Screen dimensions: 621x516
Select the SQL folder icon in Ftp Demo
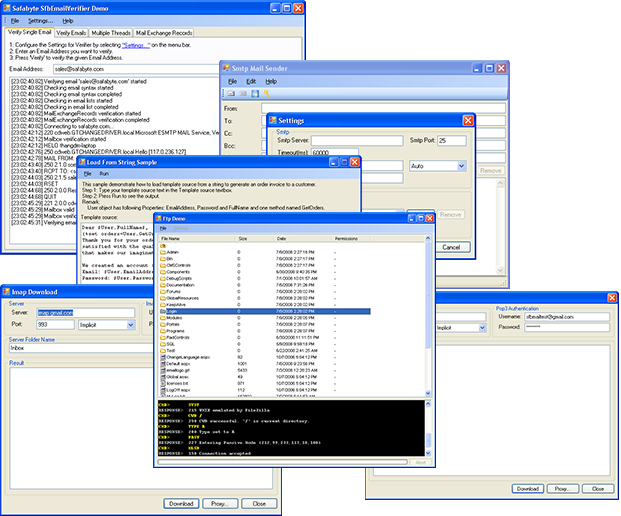tap(163, 344)
